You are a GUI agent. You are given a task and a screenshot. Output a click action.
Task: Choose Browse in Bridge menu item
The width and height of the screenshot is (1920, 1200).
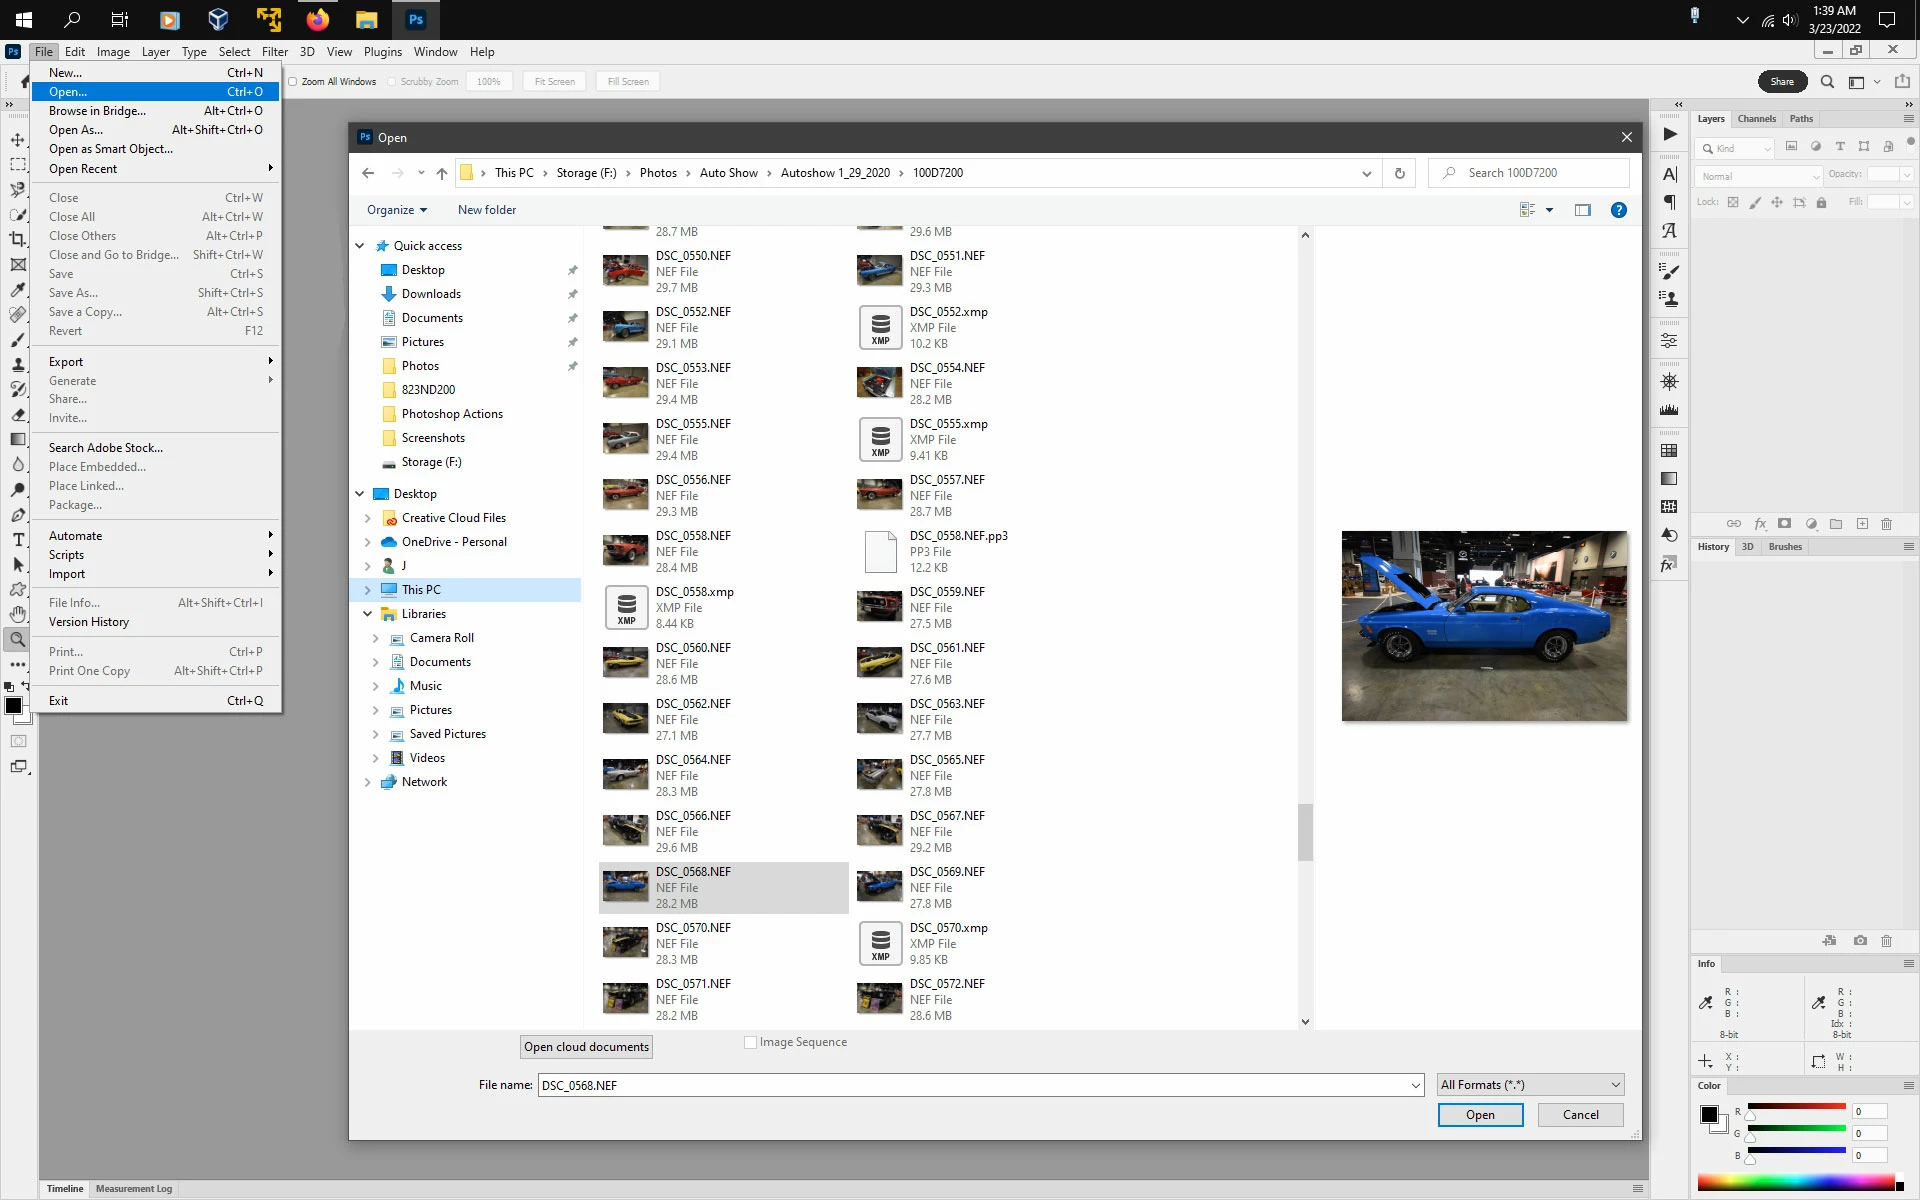(97, 111)
